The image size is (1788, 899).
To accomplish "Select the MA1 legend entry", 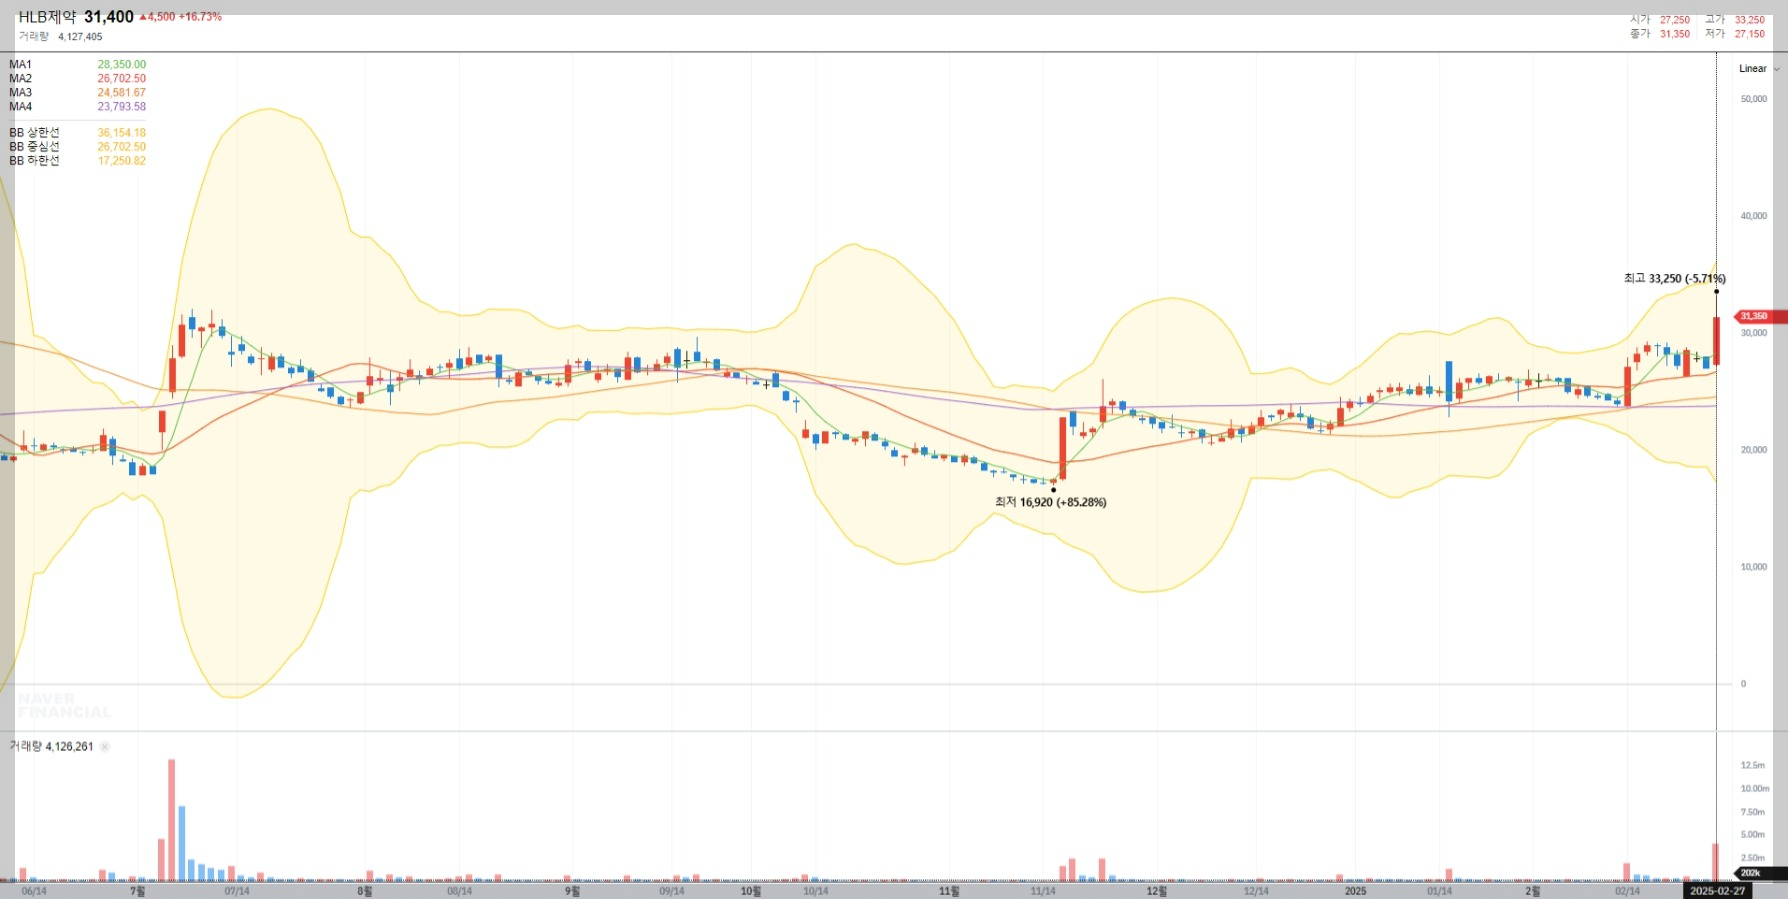I will tap(21, 65).
